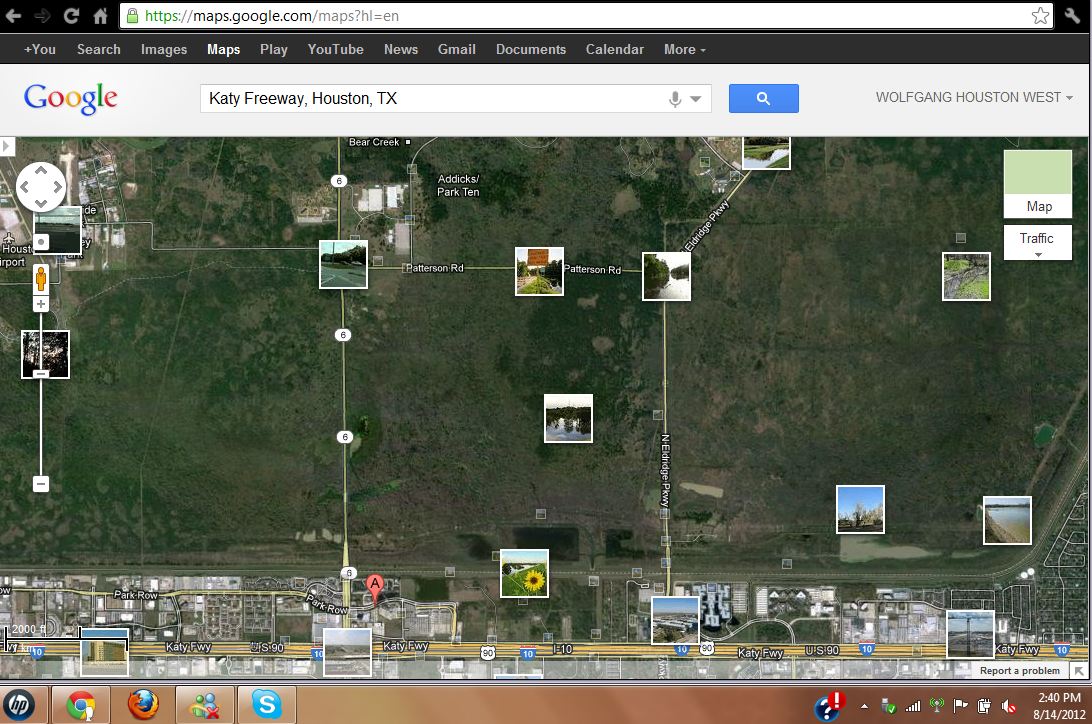Open highway photo near Route 6
This screenshot has height=724, width=1092.
(x=343, y=265)
